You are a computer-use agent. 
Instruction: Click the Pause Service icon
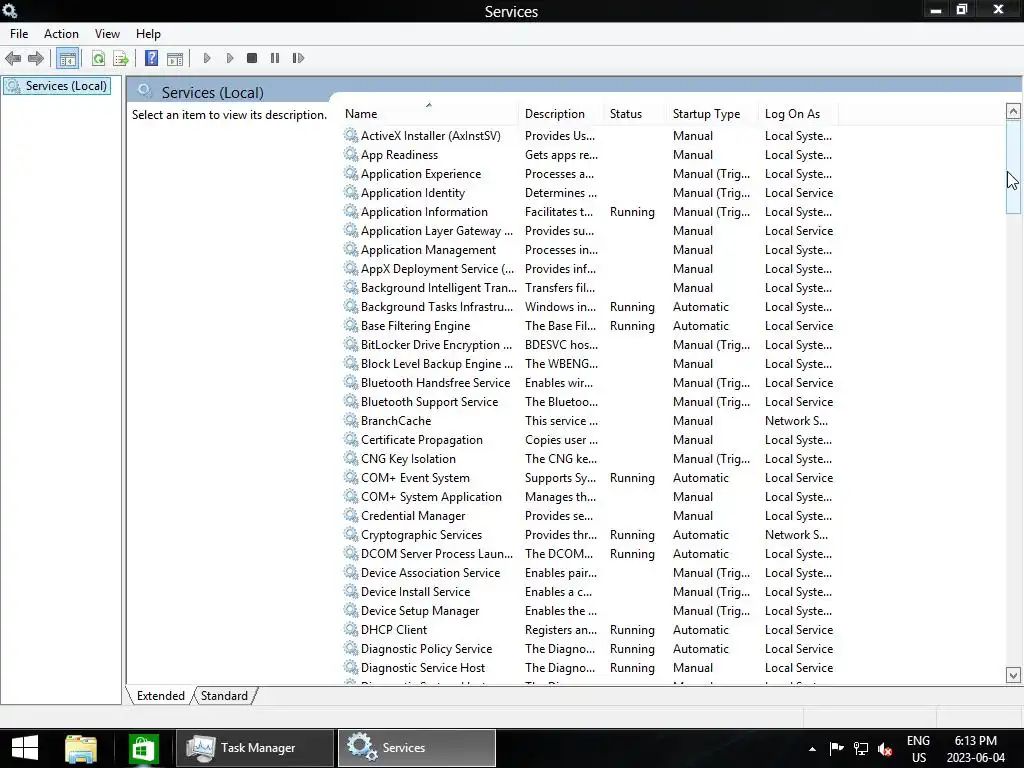pos(275,58)
